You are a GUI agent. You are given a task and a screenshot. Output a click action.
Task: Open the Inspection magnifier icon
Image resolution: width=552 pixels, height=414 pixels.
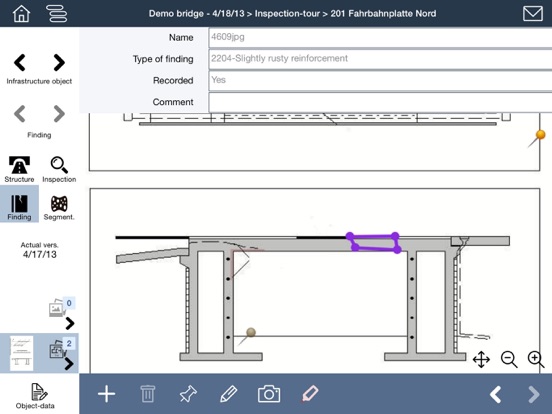pos(59,169)
